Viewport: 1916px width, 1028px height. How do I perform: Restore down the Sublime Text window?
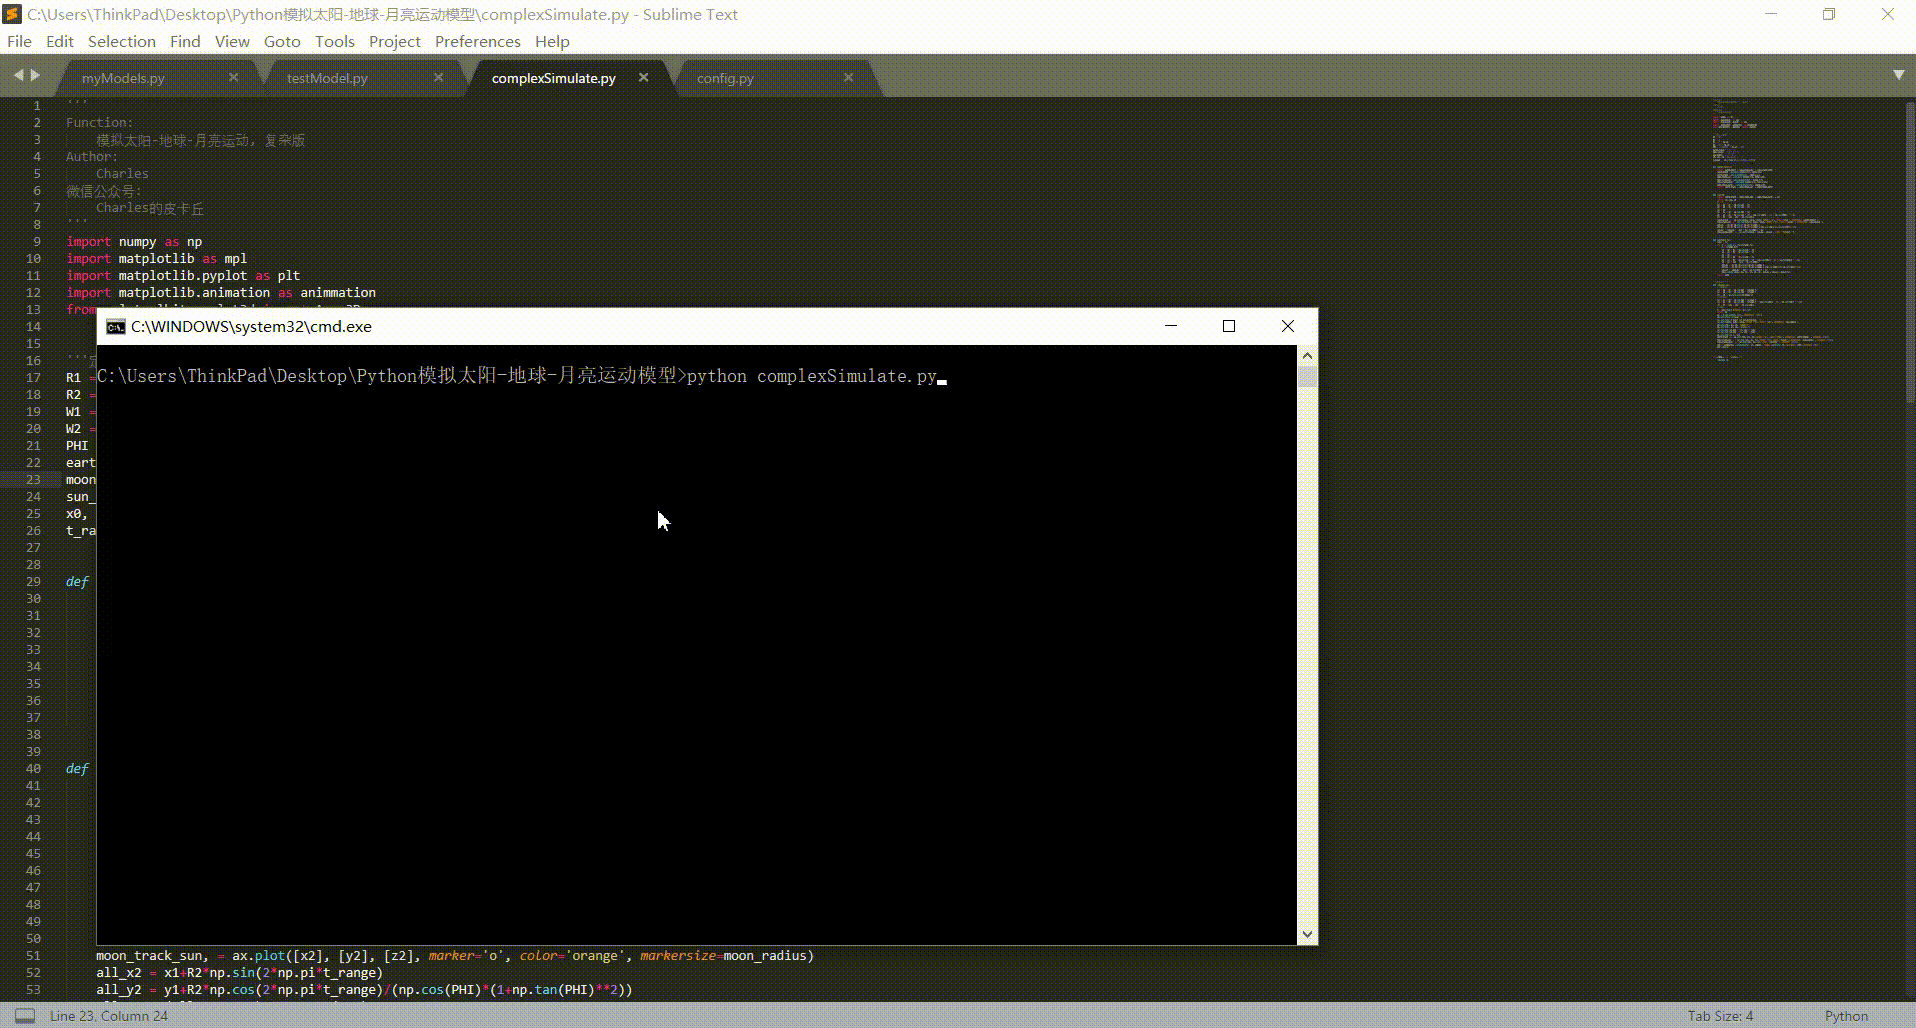(1829, 14)
